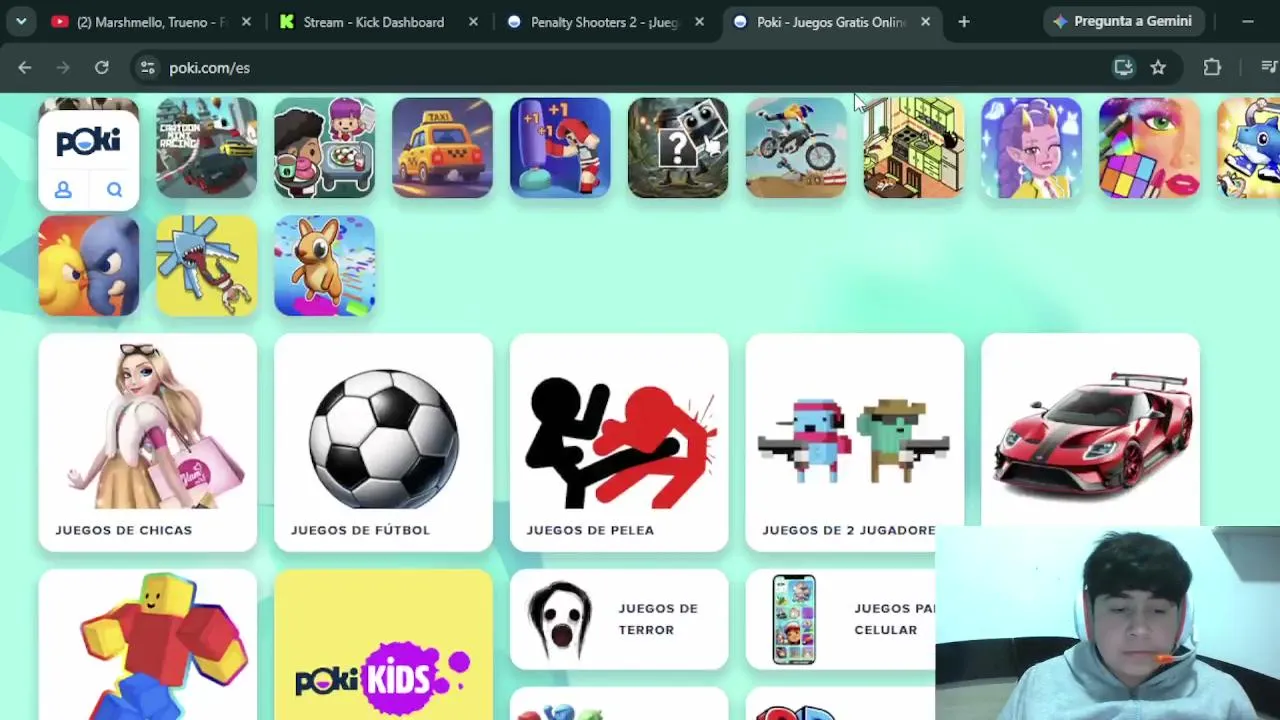Launch the running kangaroo game
Screen dimensions: 1280x720
coord(324,265)
